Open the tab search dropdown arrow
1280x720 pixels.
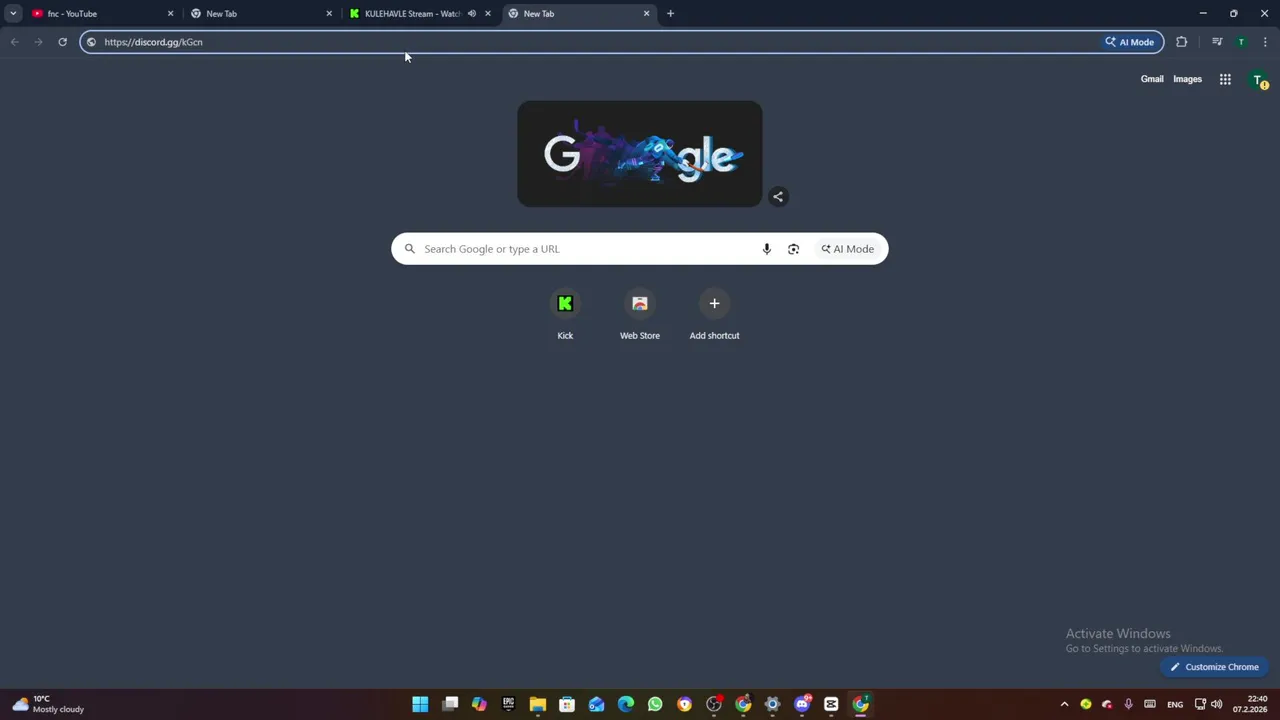13,13
